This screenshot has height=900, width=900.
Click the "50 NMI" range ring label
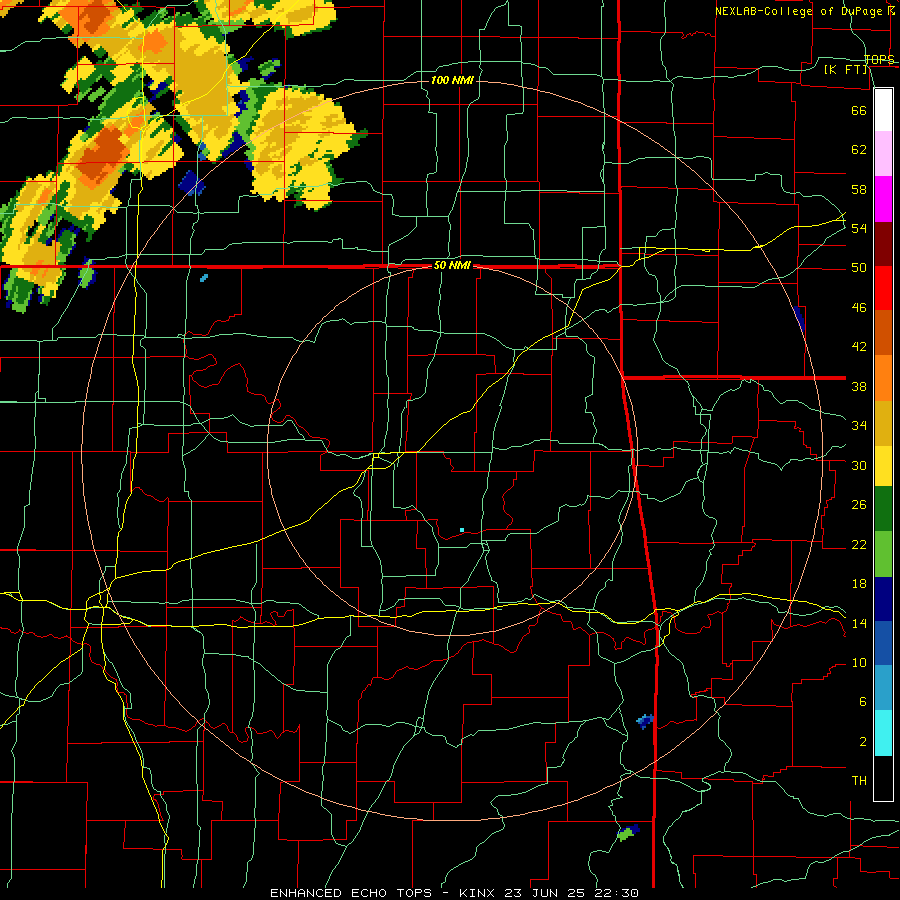pos(452,265)
